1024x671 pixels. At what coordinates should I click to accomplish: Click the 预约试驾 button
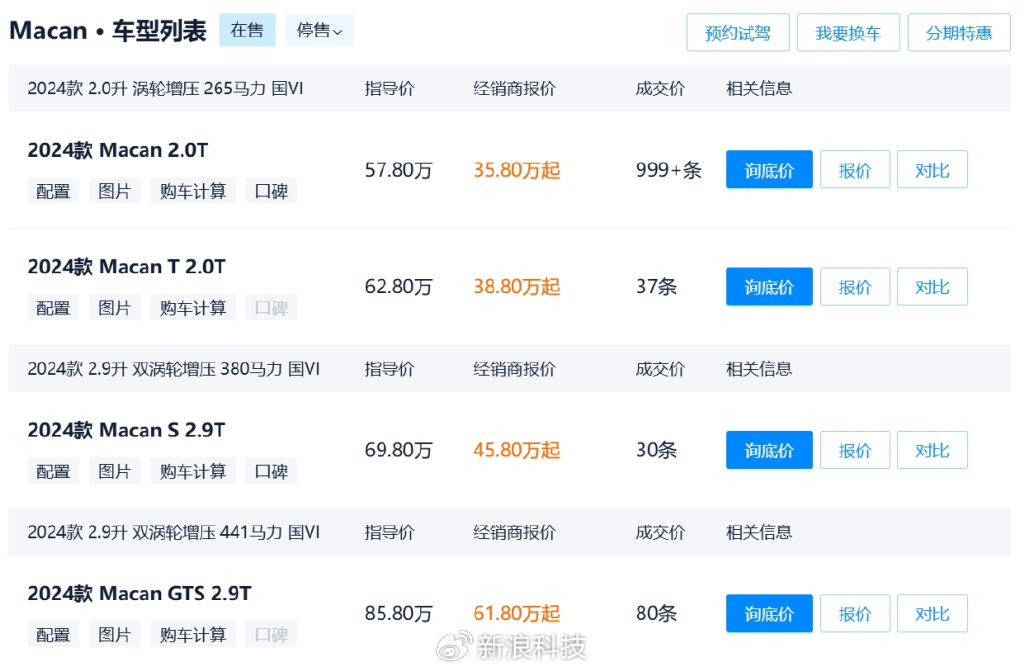738,33
